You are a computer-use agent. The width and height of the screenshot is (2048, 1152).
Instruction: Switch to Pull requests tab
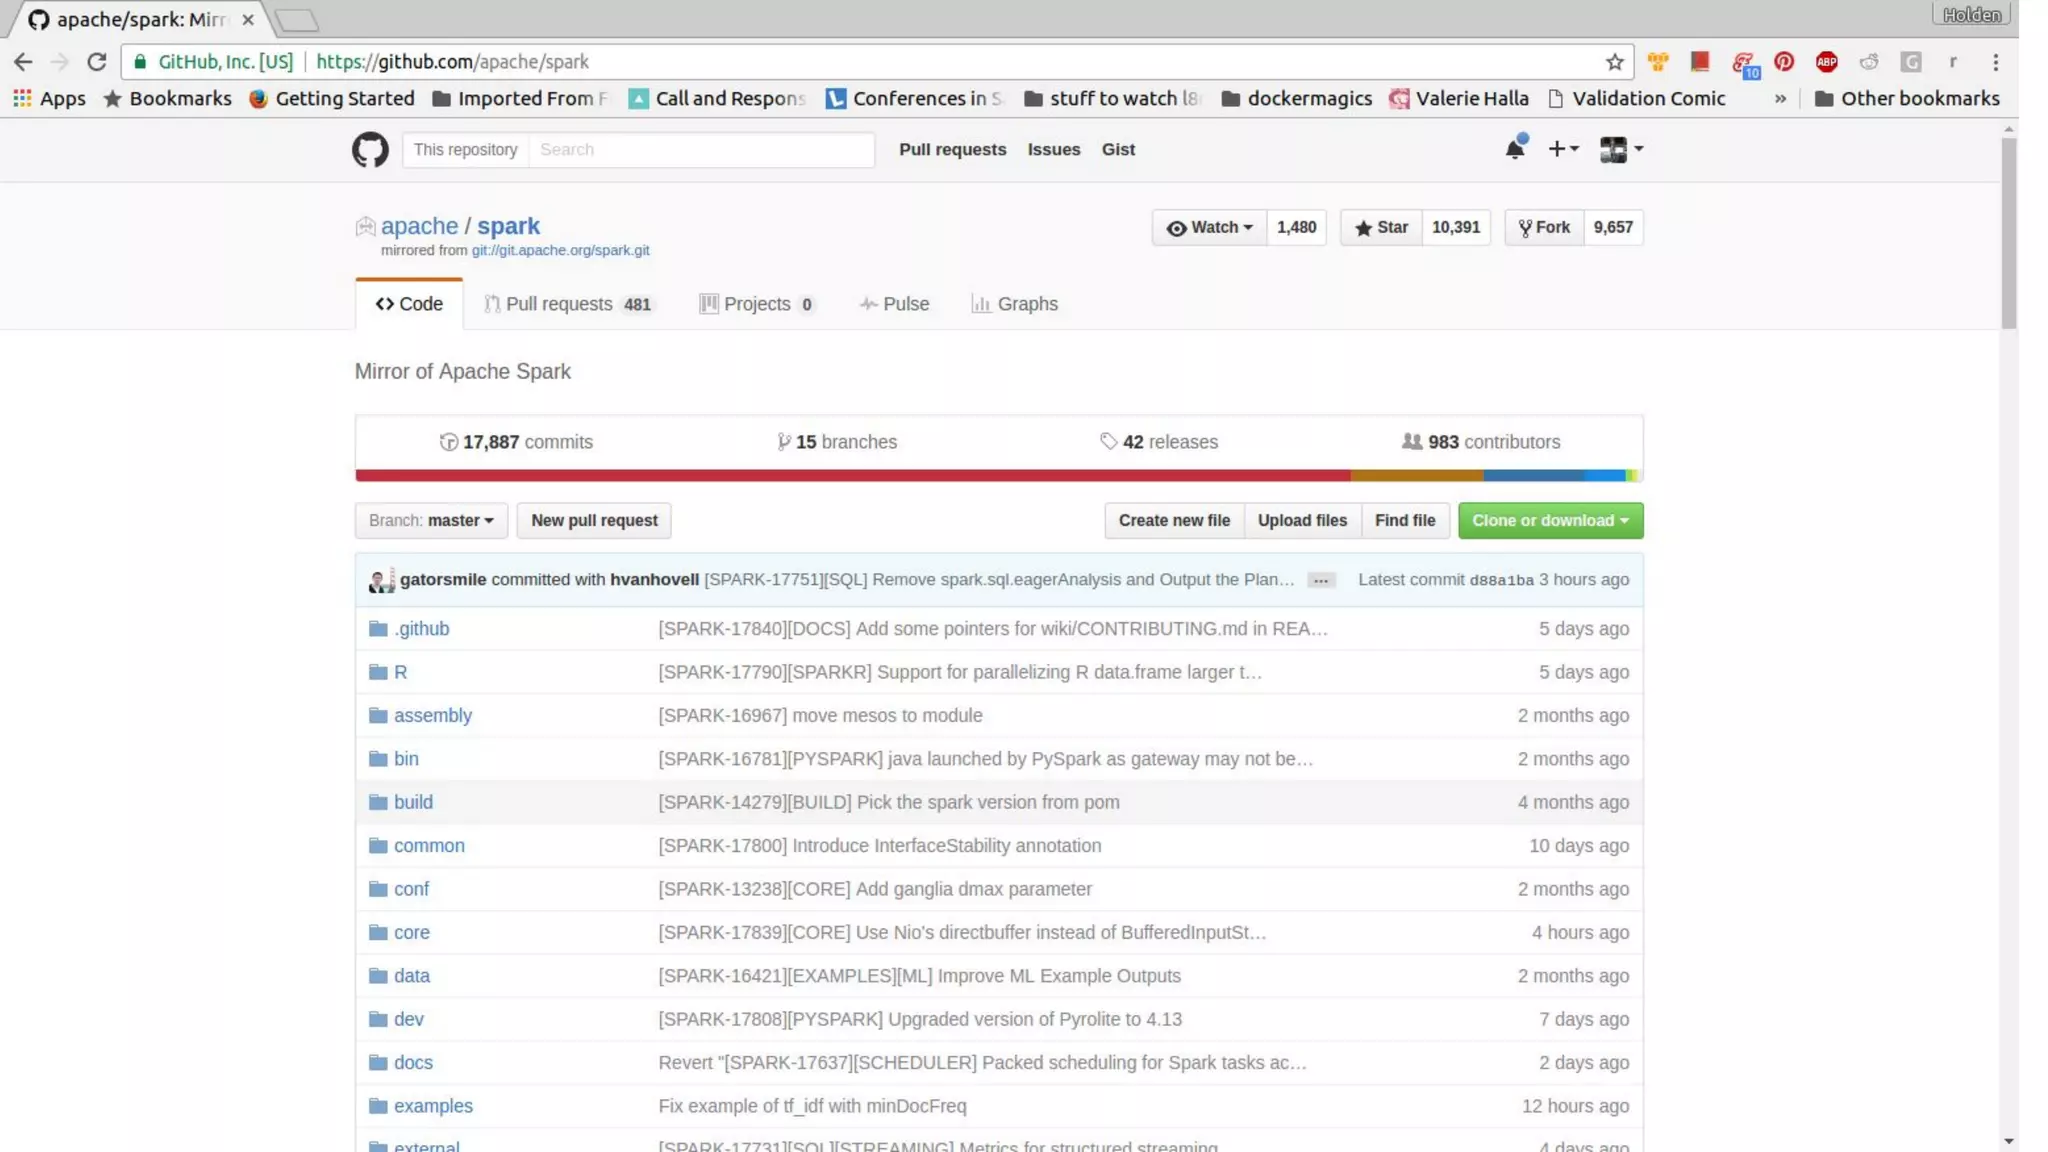[x=567, y=304]
